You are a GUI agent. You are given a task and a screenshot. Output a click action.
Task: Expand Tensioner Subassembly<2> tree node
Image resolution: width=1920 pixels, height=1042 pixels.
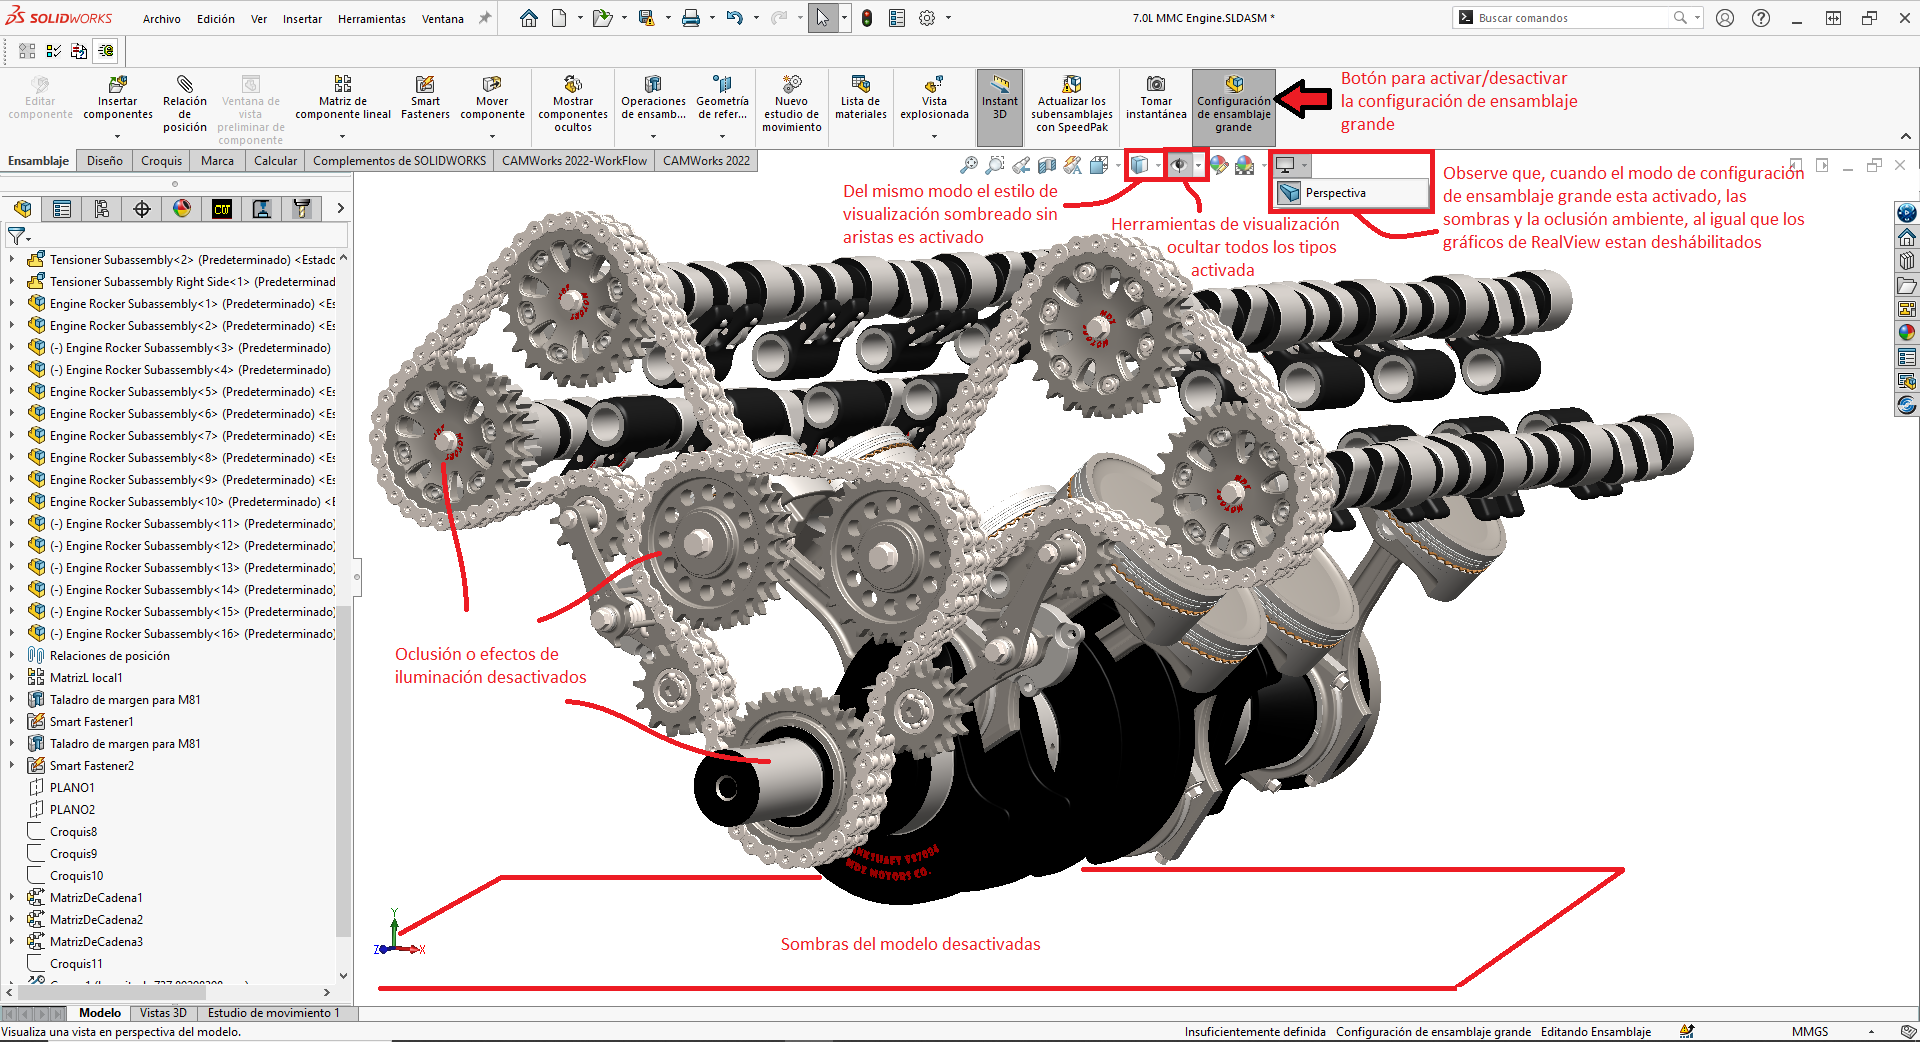point(12,259)
